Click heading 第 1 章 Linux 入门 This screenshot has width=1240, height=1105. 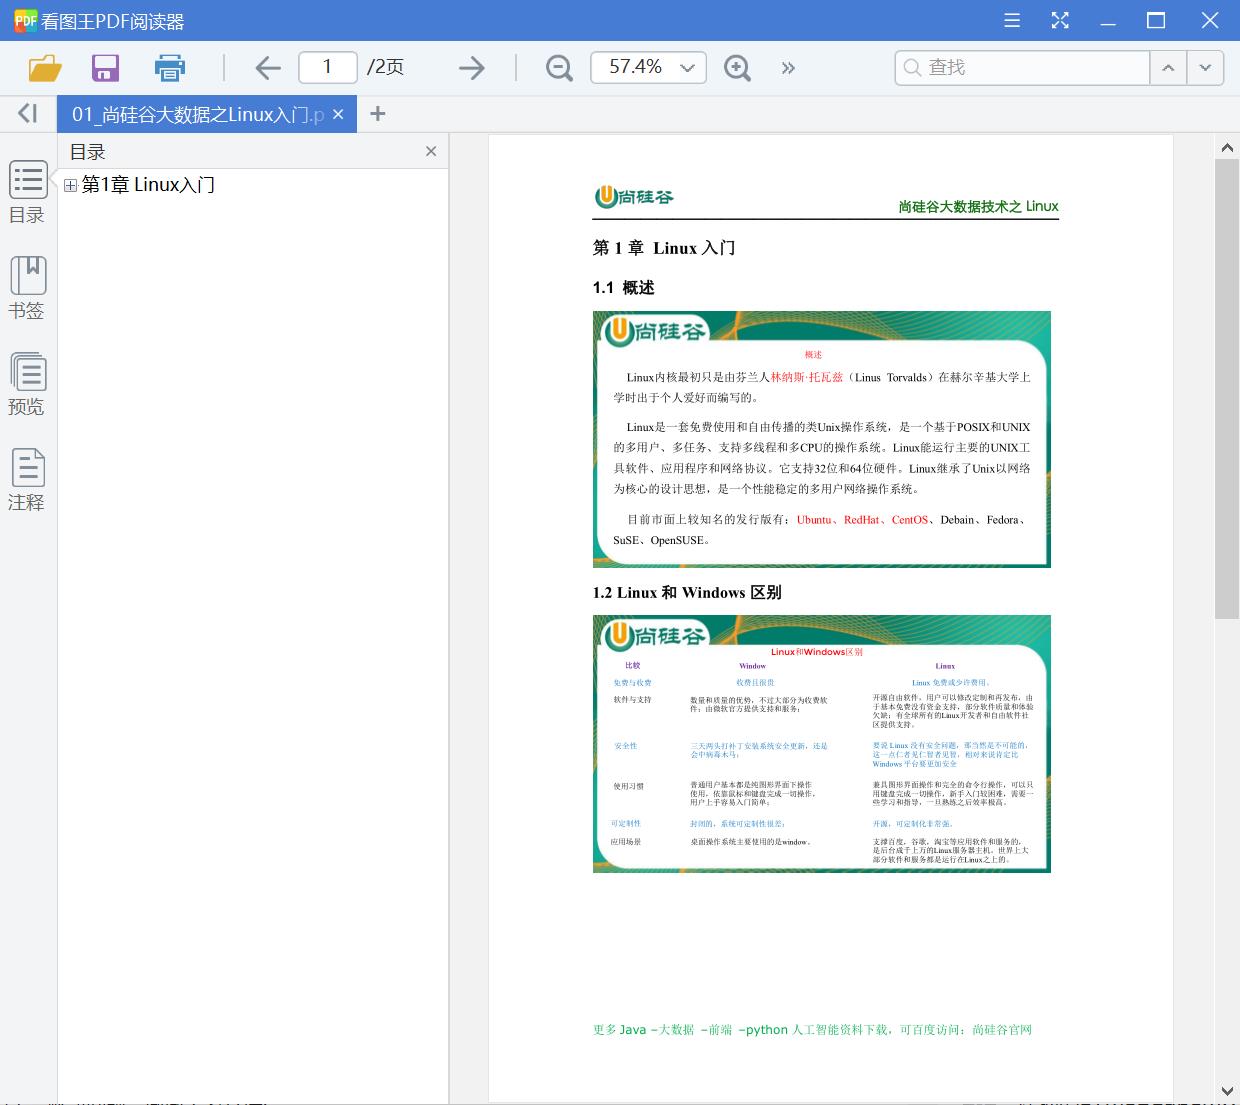point(664,248)
